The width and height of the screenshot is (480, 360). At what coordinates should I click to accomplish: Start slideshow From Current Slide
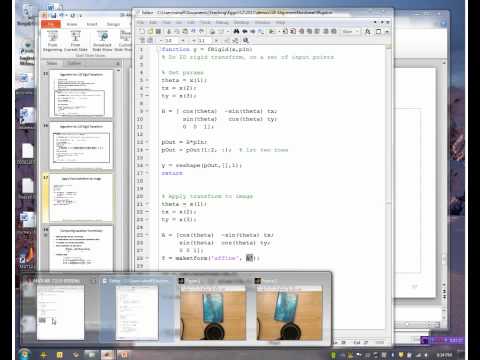[75, 41]
